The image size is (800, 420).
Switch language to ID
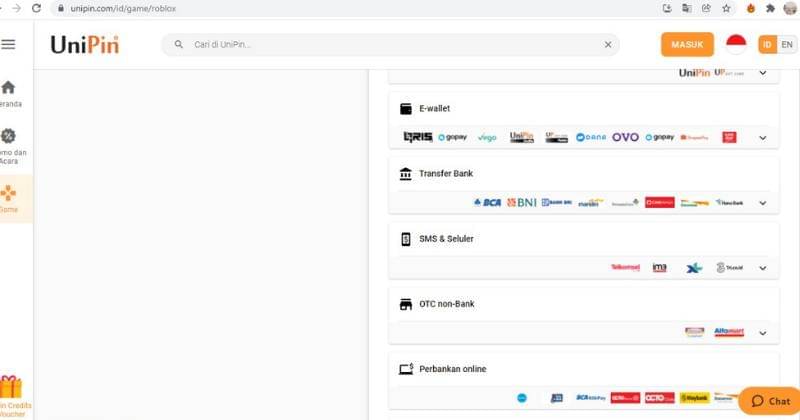(x=767, y=45)
